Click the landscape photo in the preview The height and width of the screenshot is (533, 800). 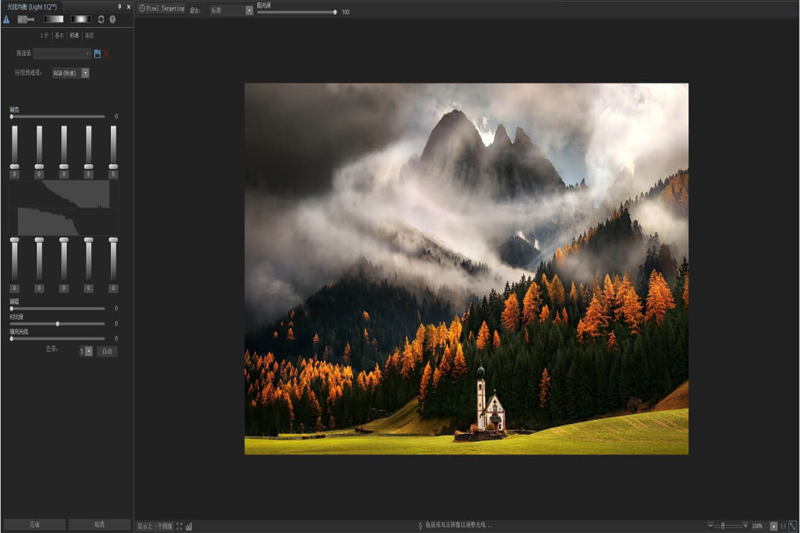pos(466,269)
